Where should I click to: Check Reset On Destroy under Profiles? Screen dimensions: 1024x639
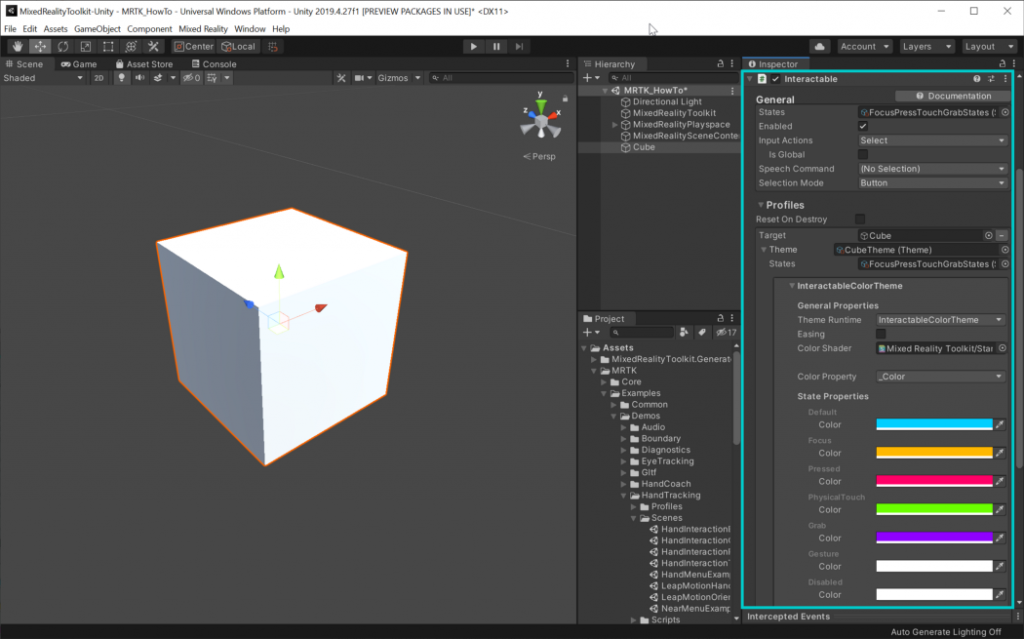[859, 219]
